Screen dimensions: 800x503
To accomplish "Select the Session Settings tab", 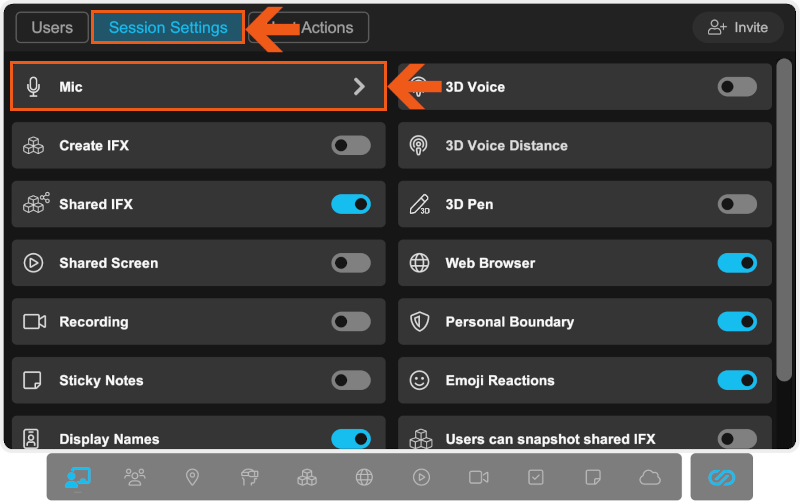I will point(168,28).
